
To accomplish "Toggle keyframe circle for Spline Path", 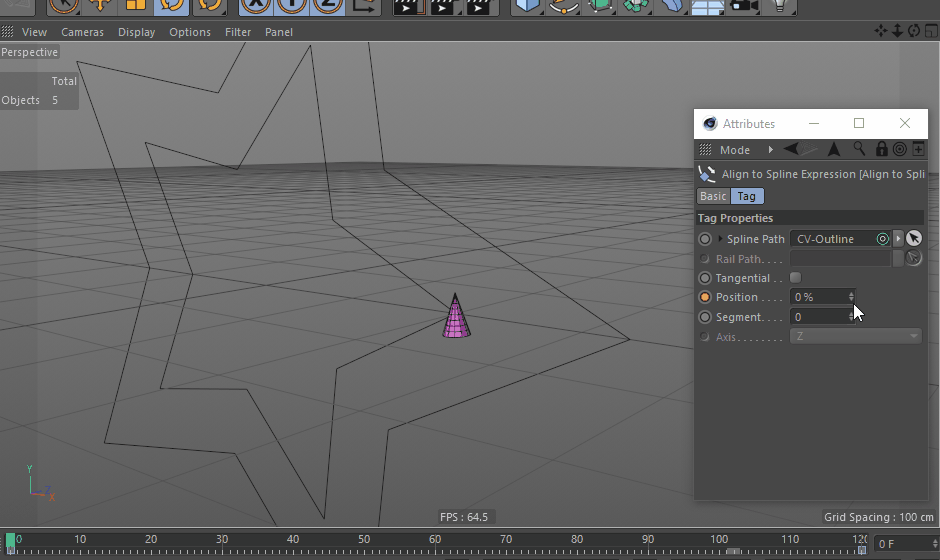I will tap(705, 239).
